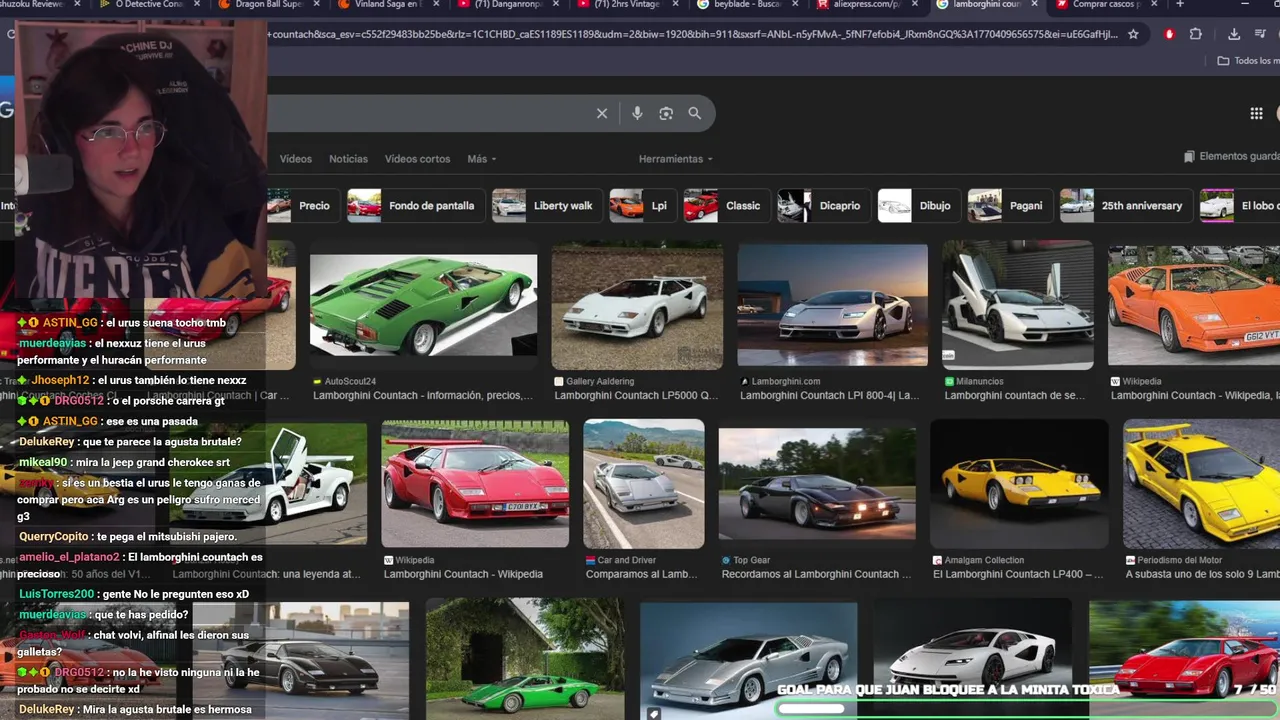The height and width of the screenshot is (720, 1280).
Task: Open 'El Lamborghini Countach LP400' link
Action: (1019, 574)
